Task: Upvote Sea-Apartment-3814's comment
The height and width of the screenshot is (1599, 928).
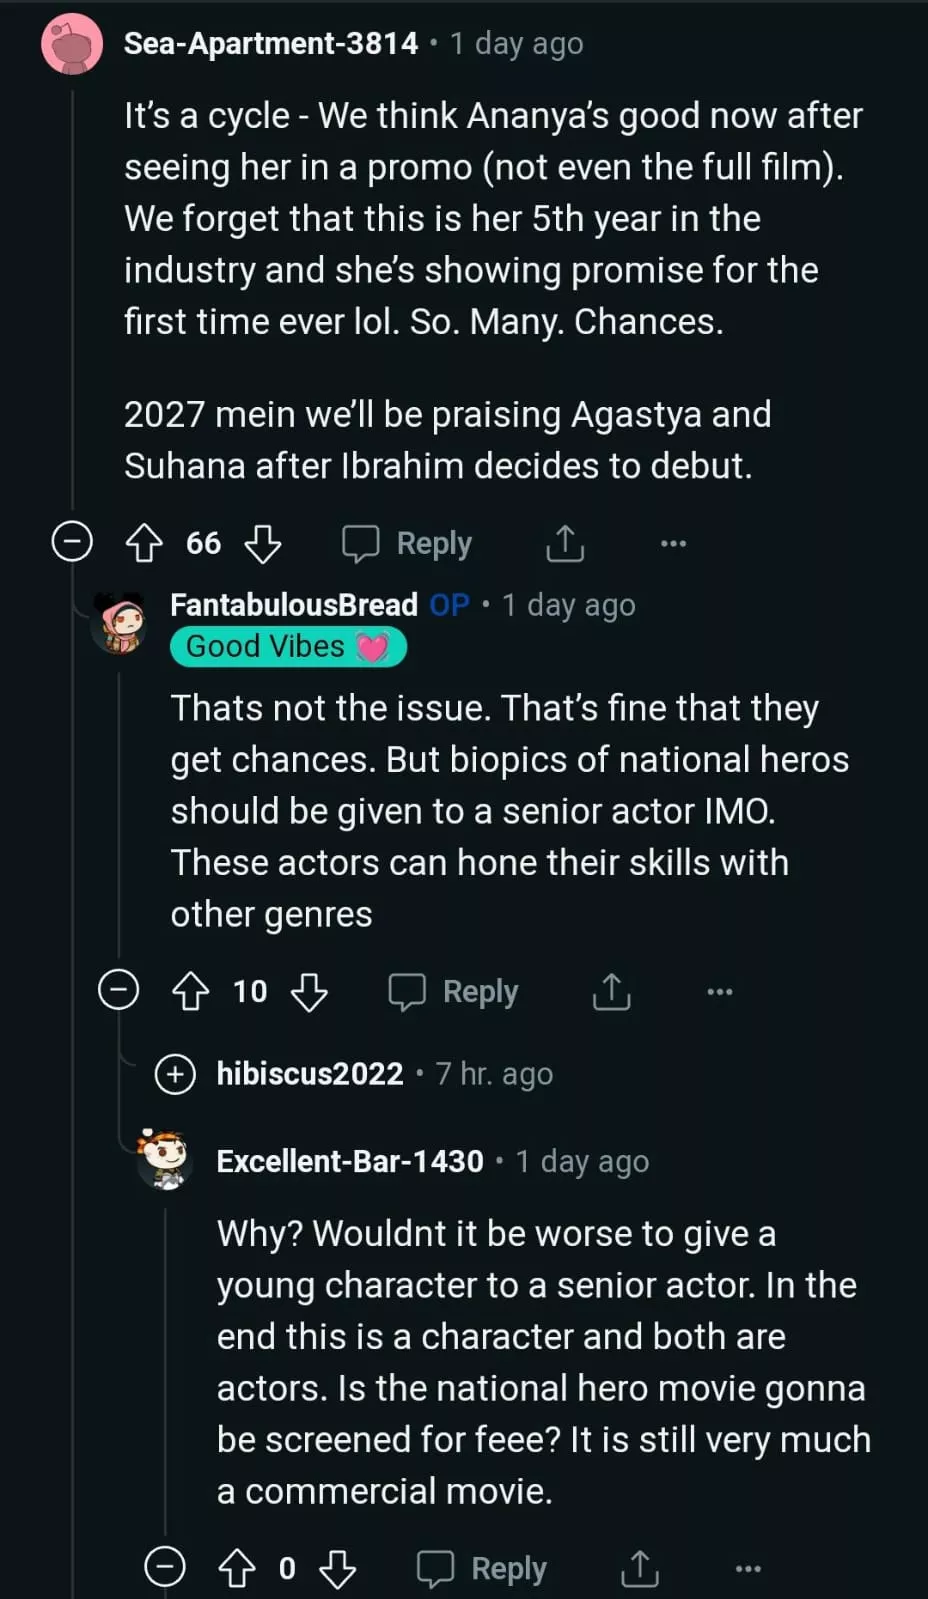Action: [x=144, y=543]
